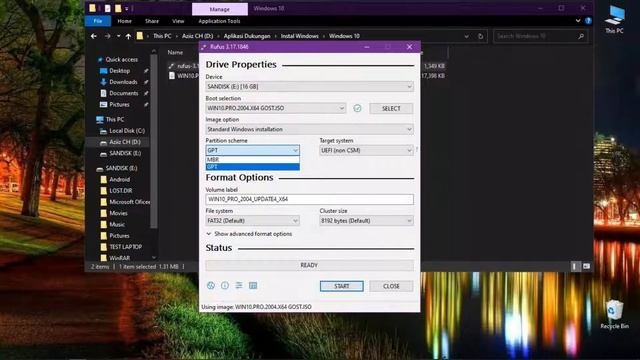Open Rufus language selection globe icon
This screenshot has height=360, width=640.
pyautogui.click(x=211, y=286)
